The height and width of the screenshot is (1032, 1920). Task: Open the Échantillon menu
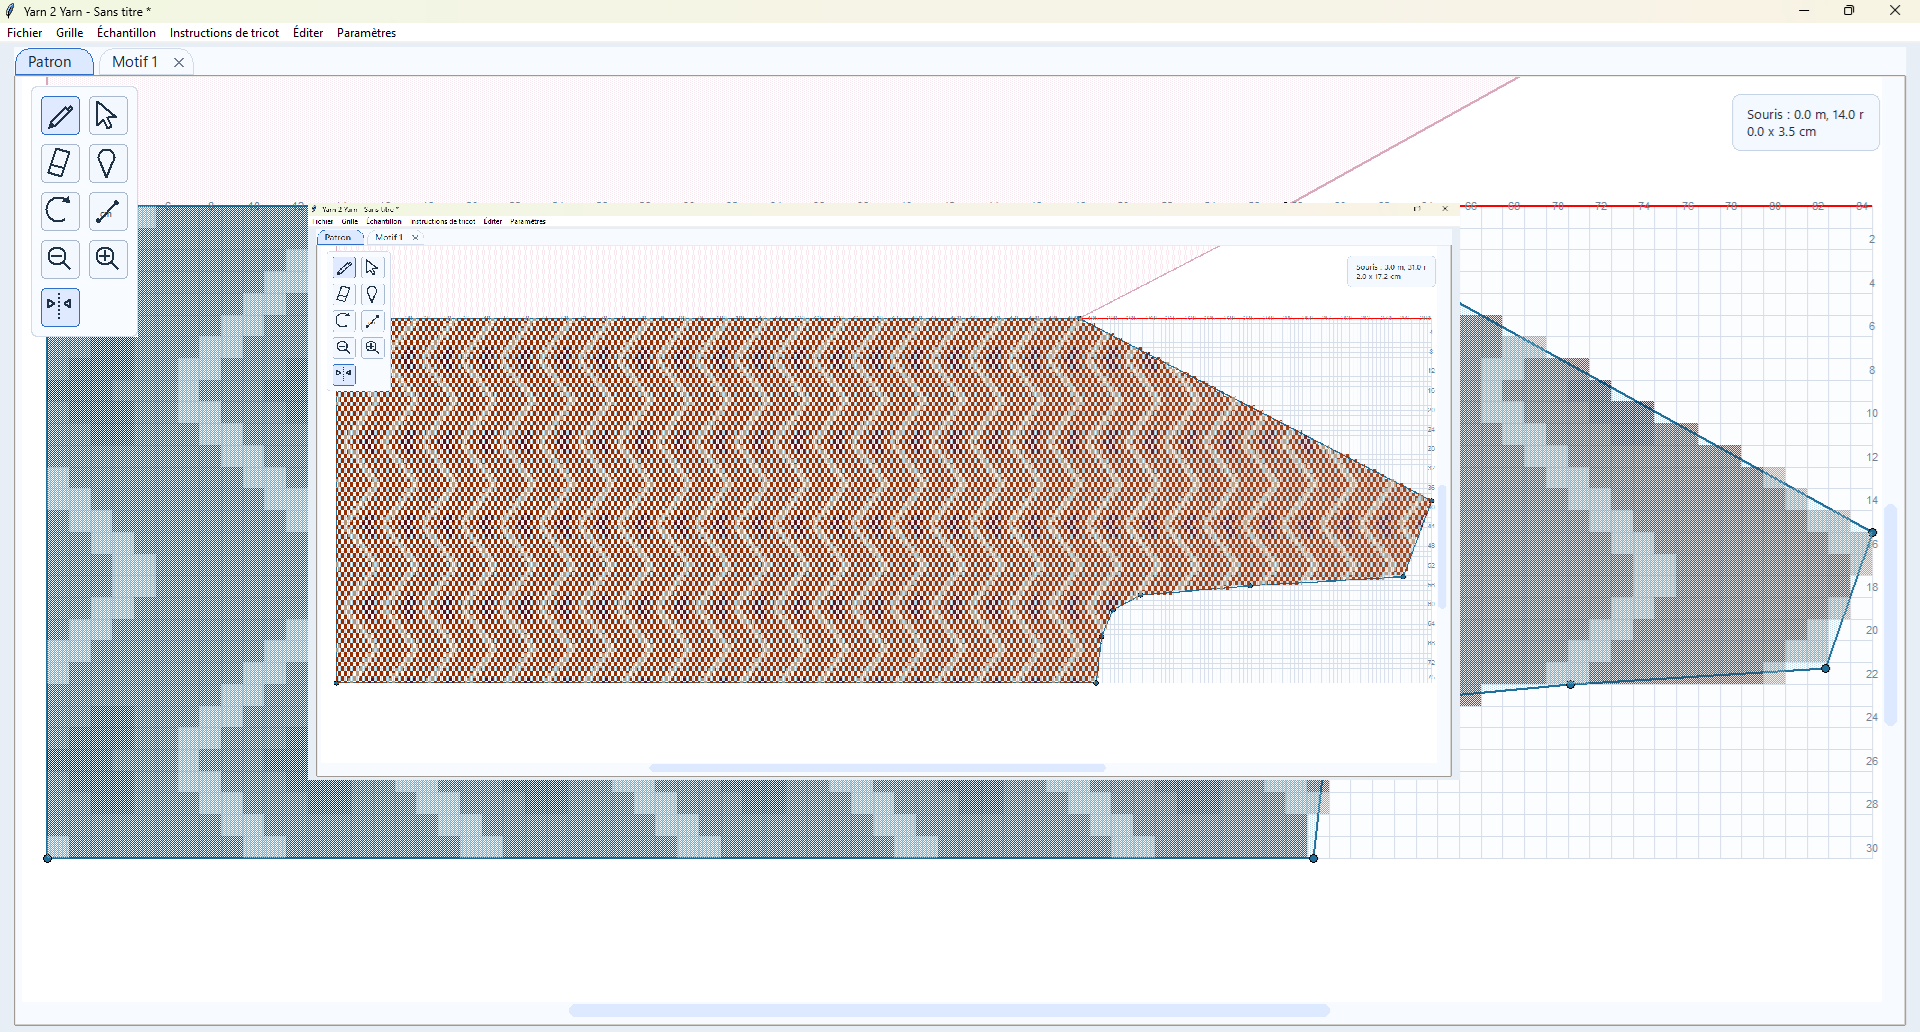(x=126, y=33)
